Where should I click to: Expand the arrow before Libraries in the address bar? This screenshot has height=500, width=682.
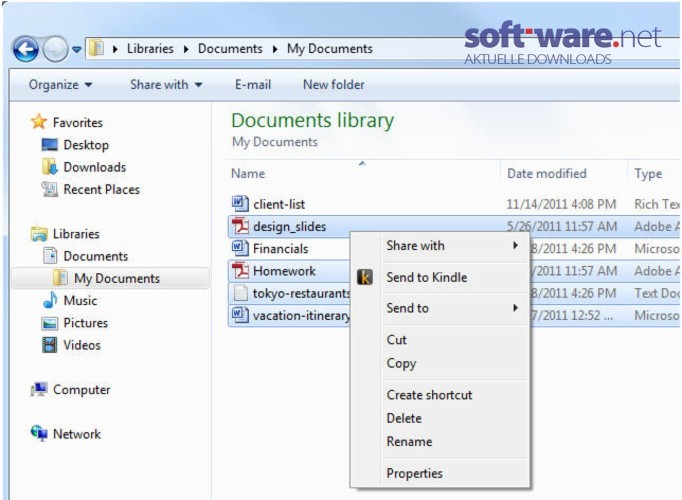click(115, 49)
